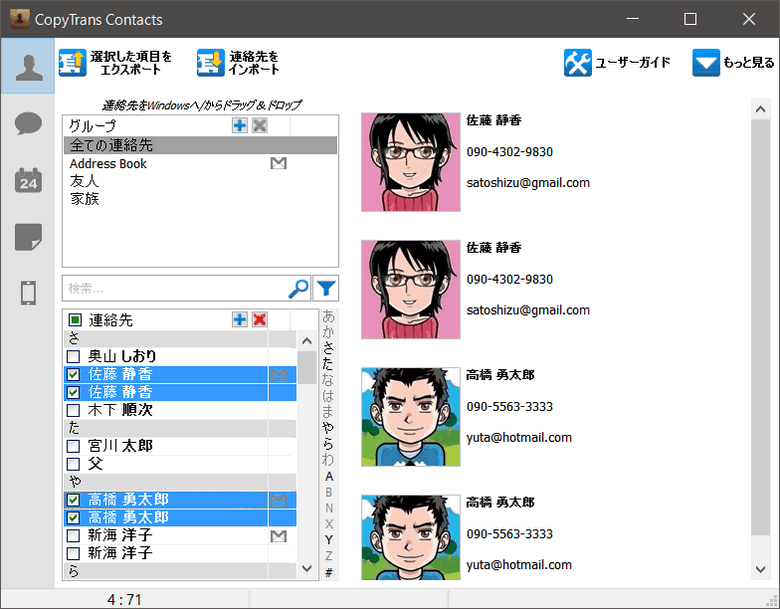Check the 木下 順次 checkbox
The image size is (780, 609).
[x=73, y=410]
